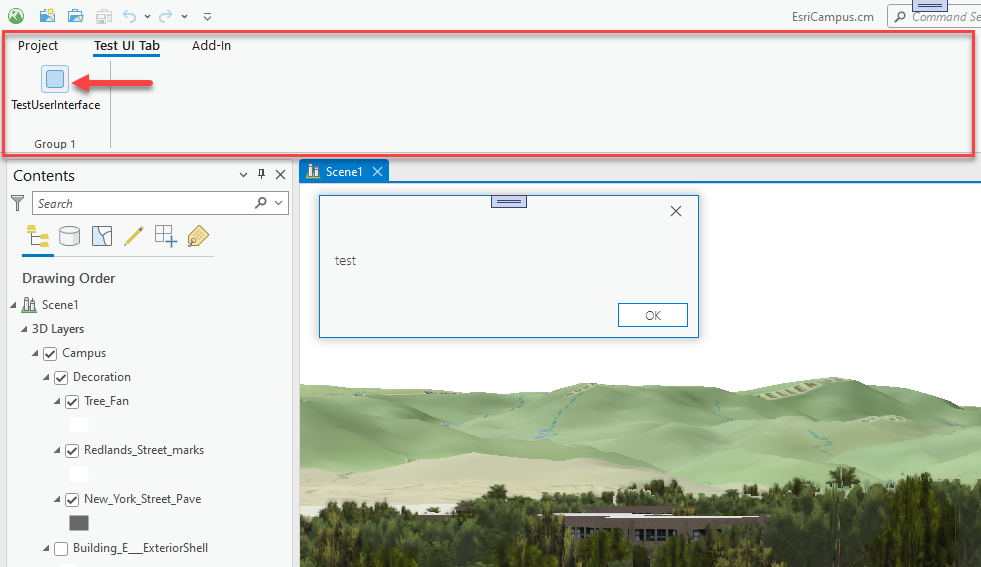Collapse the New_York_Street_Pave layer
Viewport: 981px width, 567px height.
58,499
